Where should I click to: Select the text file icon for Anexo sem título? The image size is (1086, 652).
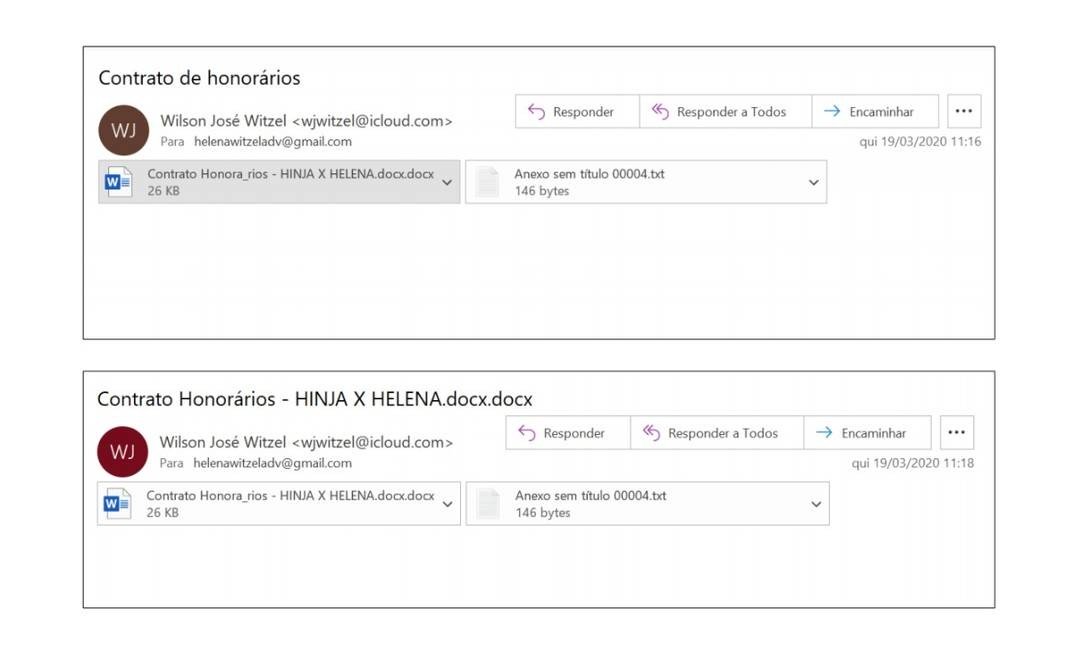click(487, 181)
